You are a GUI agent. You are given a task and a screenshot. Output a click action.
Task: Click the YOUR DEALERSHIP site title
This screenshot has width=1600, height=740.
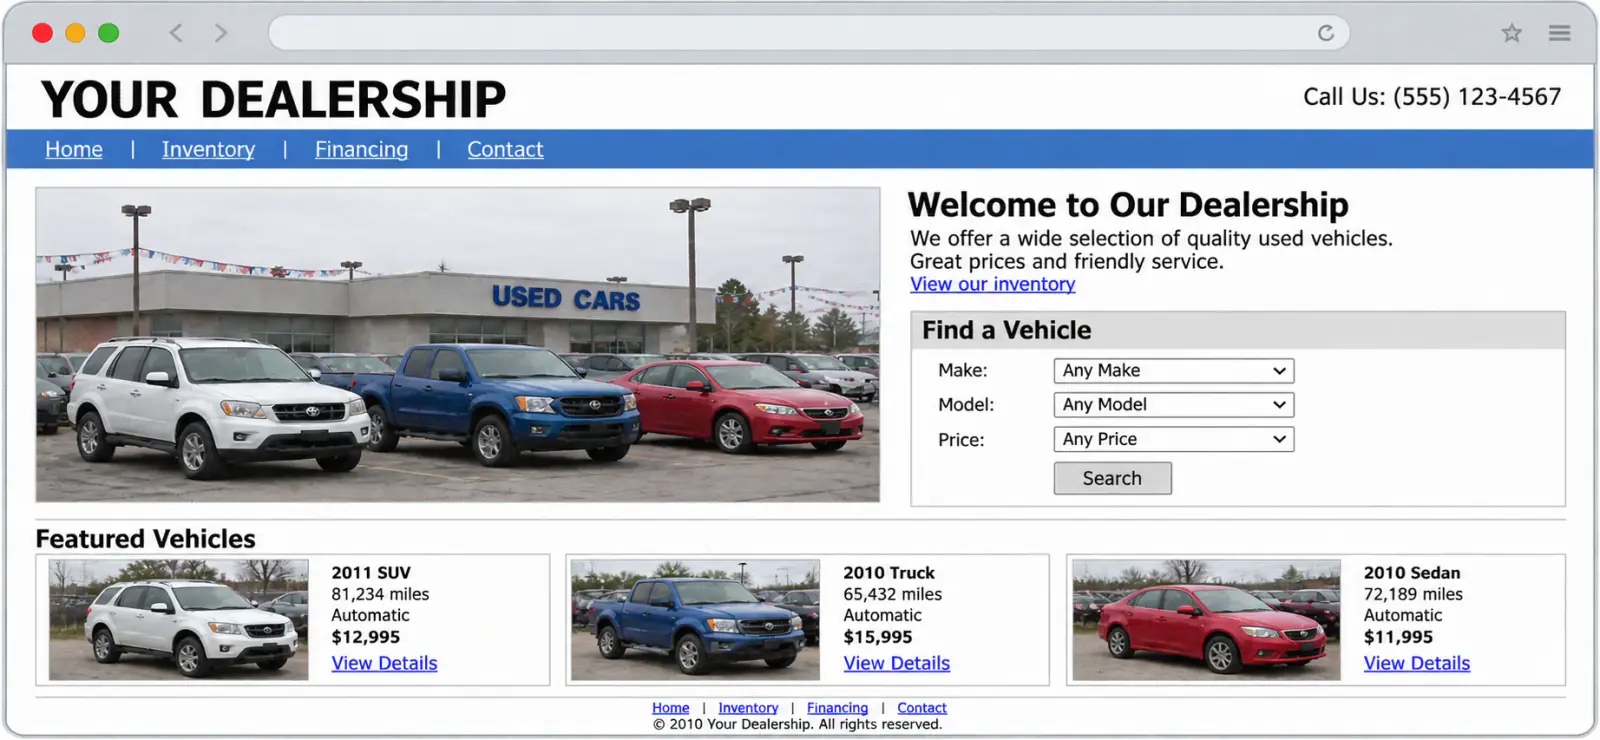[x=273, y=99]
